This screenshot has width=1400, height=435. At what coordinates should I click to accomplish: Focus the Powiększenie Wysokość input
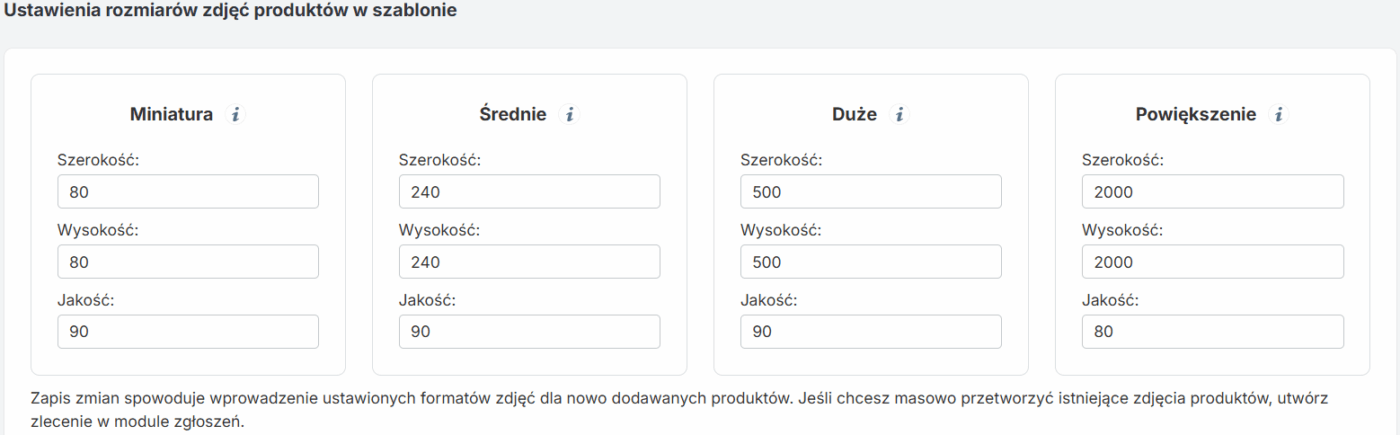(1212, 262)
